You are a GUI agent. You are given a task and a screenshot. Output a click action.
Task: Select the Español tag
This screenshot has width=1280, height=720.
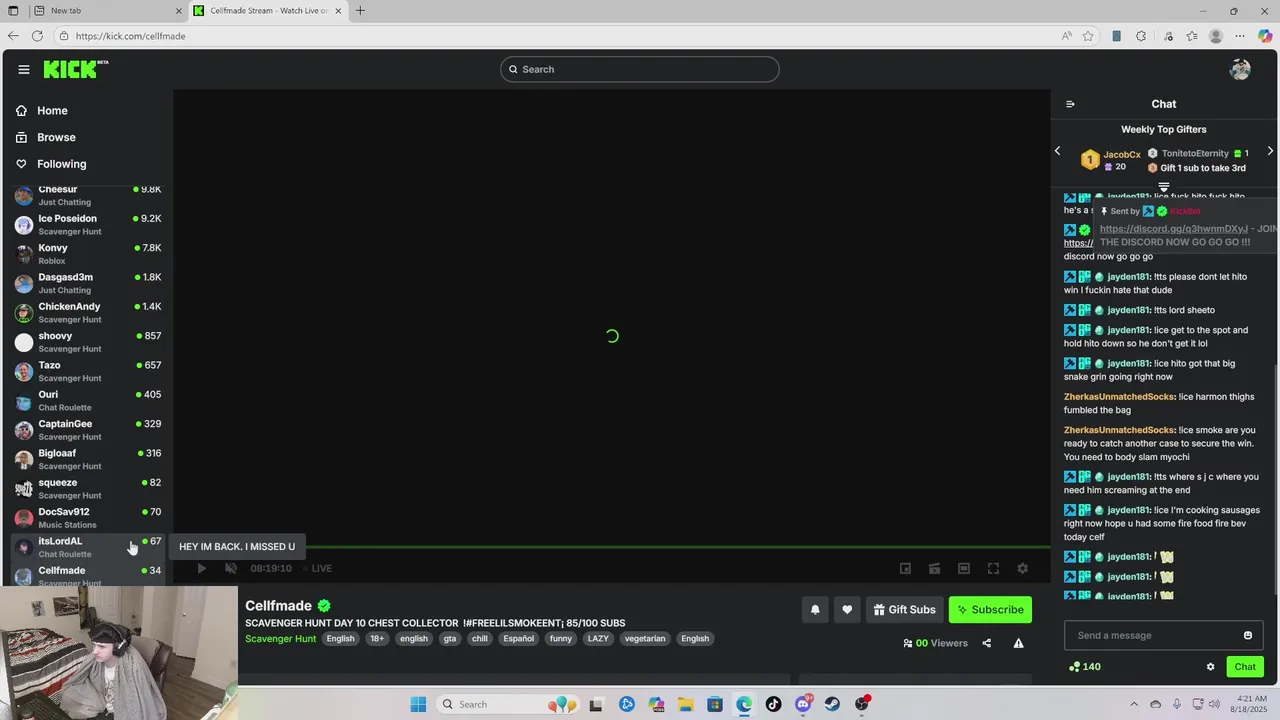[518, 639]
